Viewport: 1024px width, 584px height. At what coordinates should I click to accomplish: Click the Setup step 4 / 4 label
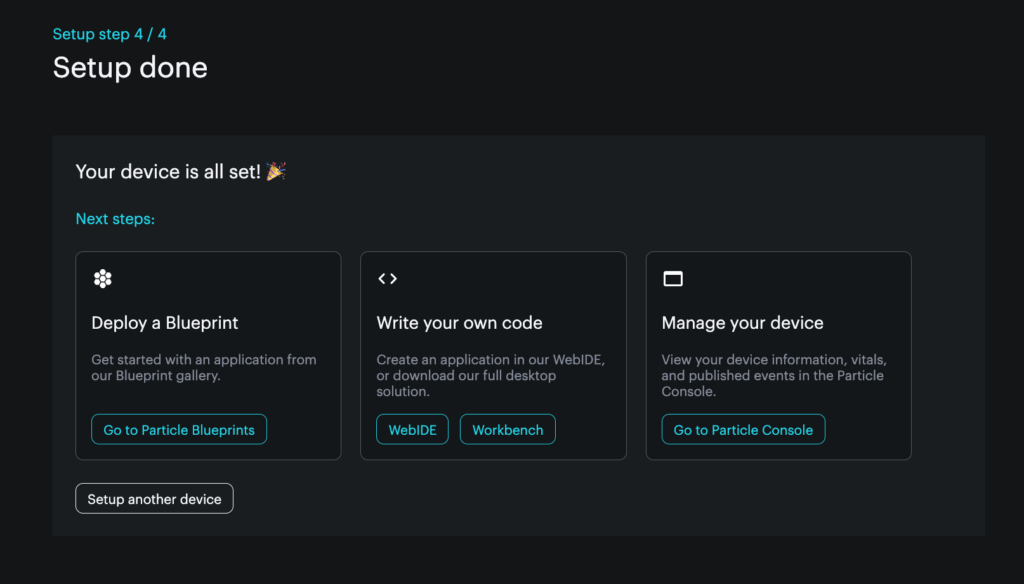pos(110,34)
